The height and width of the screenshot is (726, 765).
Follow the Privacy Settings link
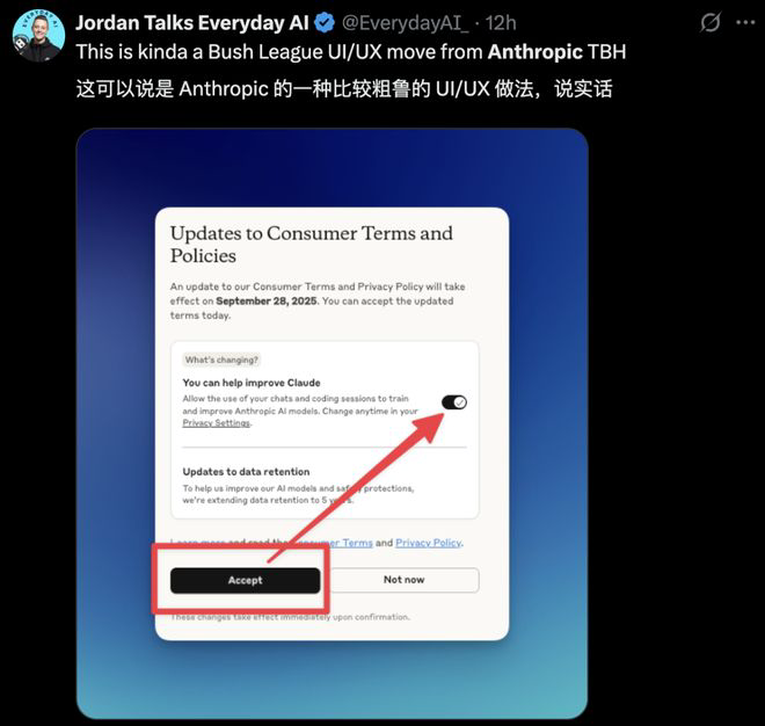(x=216, y=423)
